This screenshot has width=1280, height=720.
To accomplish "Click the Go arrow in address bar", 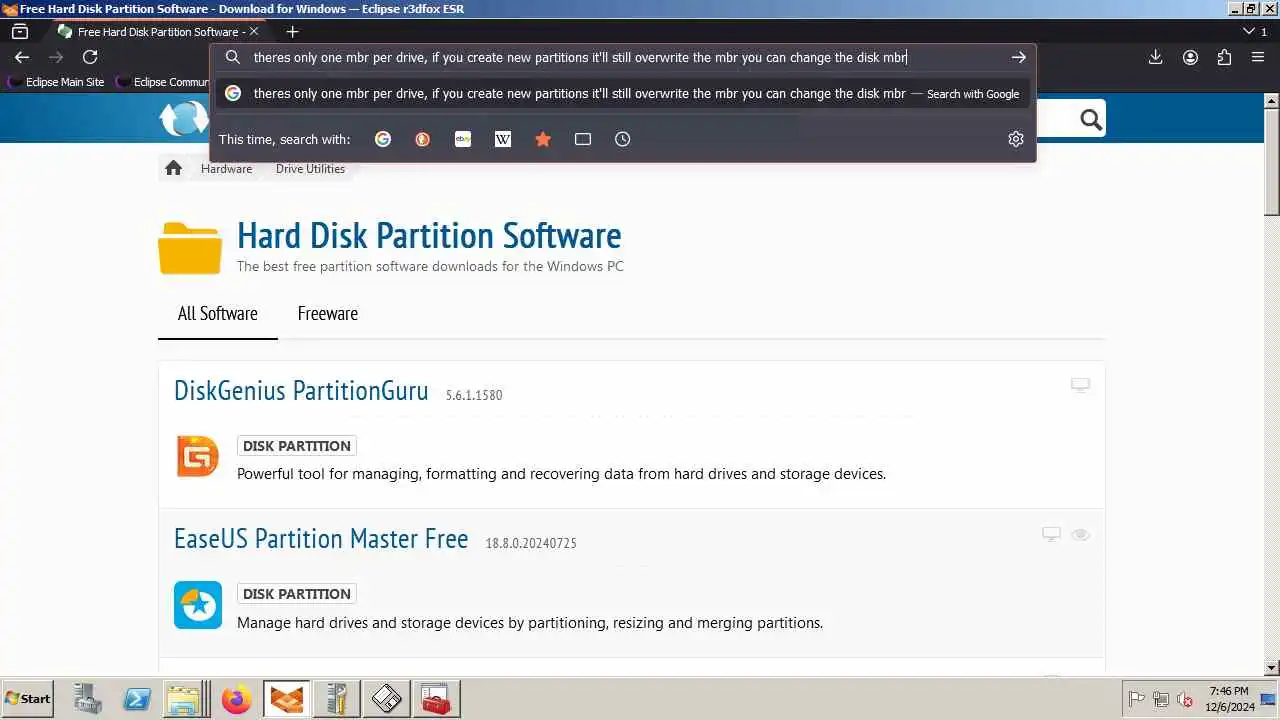I will coord(1019,57).
